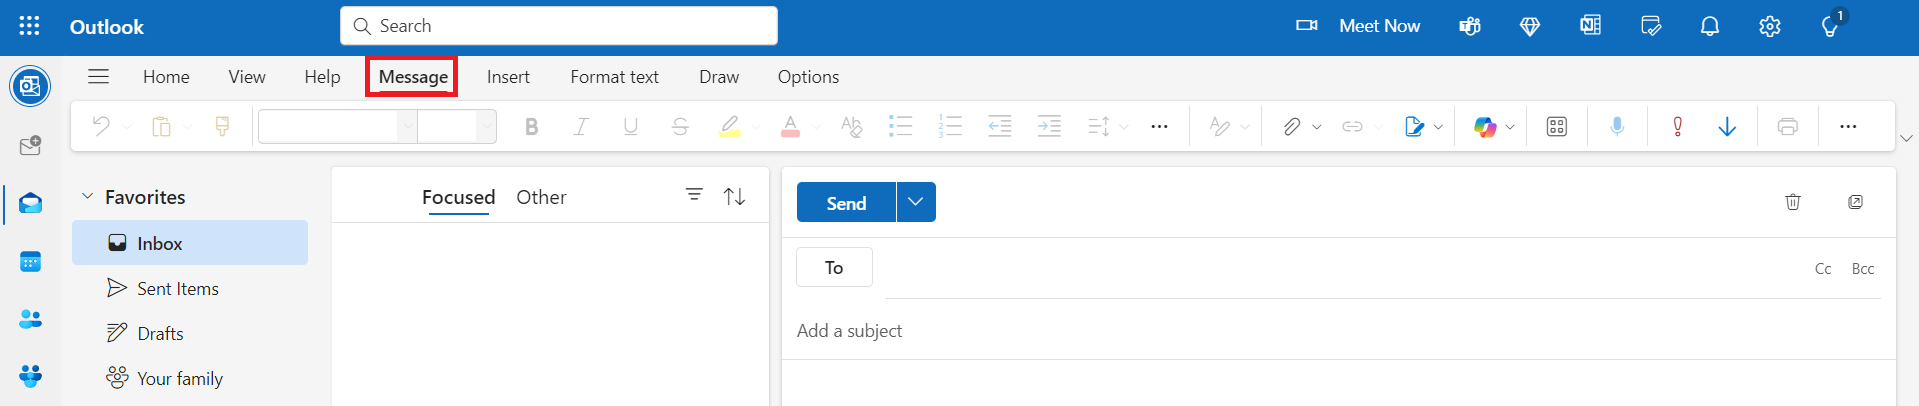This screenshot has width=1919, height=406.
Task: Open the Calendar from the sidebar
Action: coord(30,261)
